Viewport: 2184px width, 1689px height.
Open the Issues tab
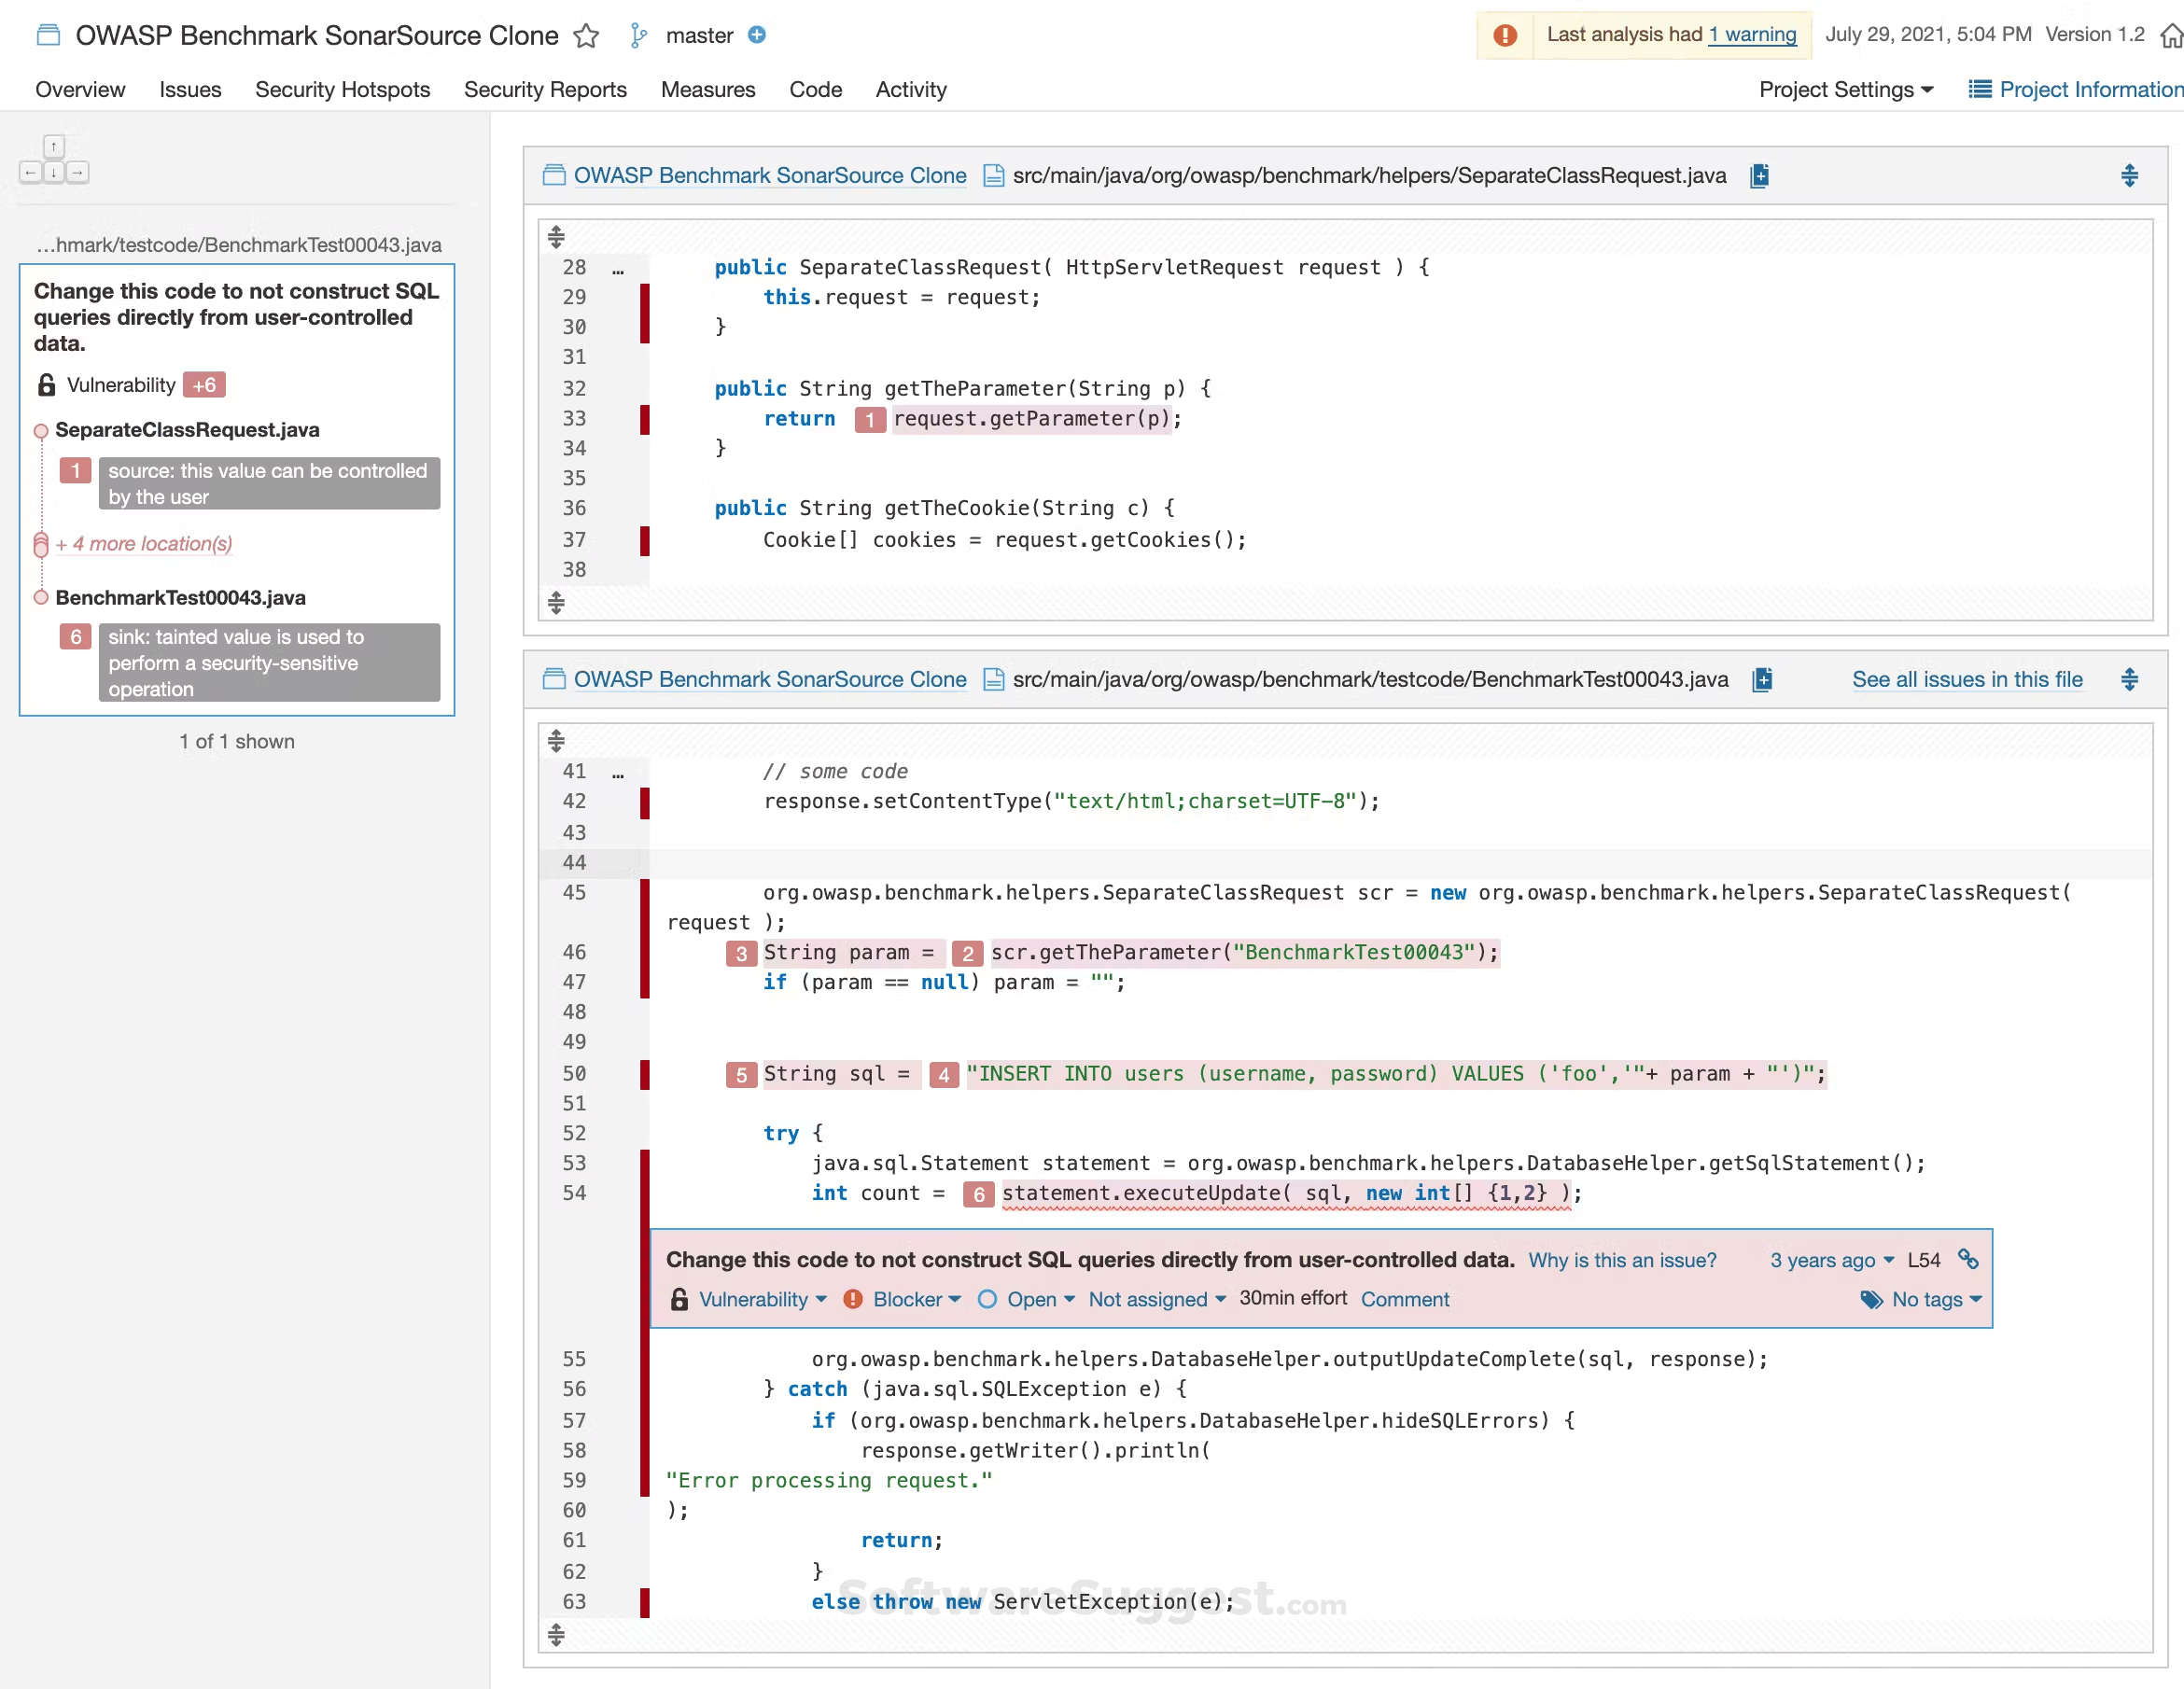[x=190, y=90]
